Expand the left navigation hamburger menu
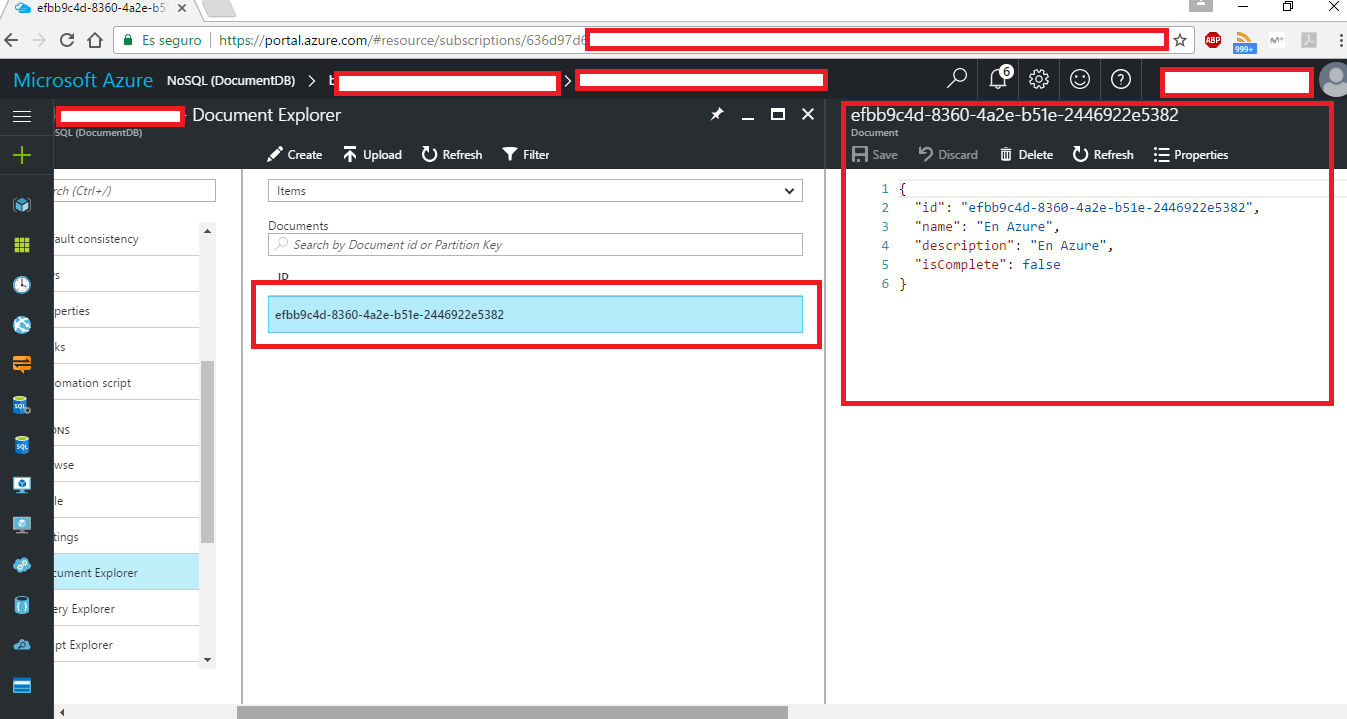The width and height of the screenshot is (1347, 719). pos(21,115)
